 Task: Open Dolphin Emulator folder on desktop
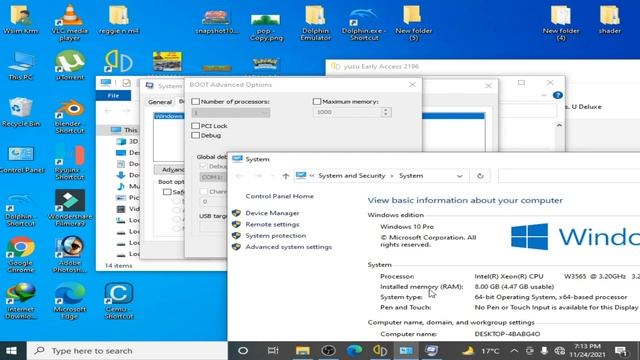click(315, 22)
